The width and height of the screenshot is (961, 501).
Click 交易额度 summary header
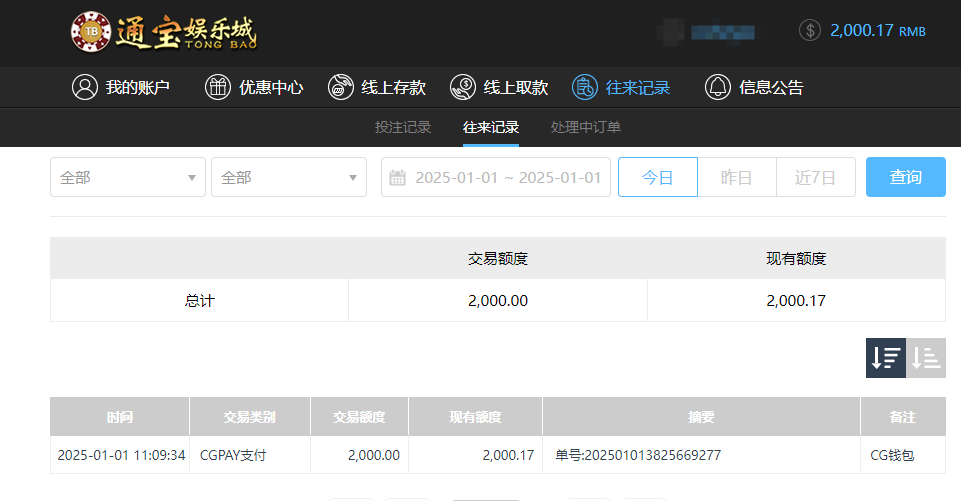(498, 259)
